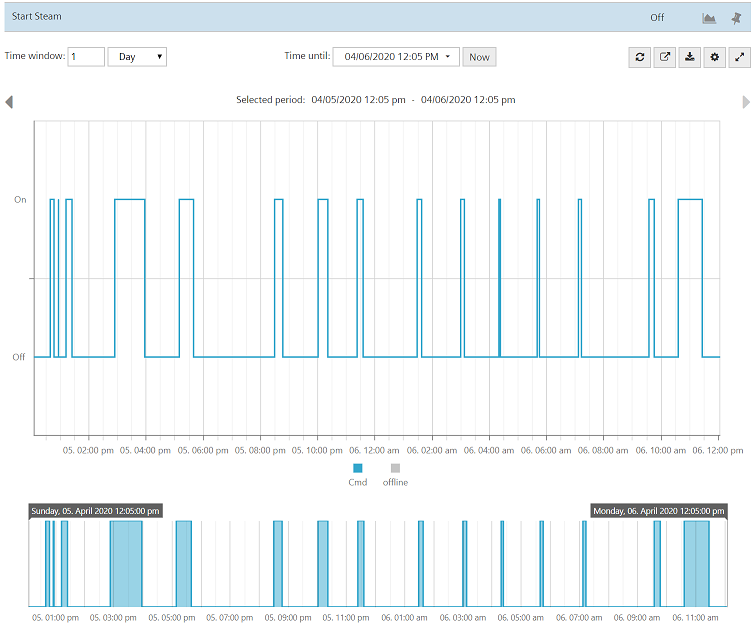The width and height of the screenshot is (755, 624).
Task: Go to next period with right arrow
Action: pyautogui.click(x=746, y=101)
